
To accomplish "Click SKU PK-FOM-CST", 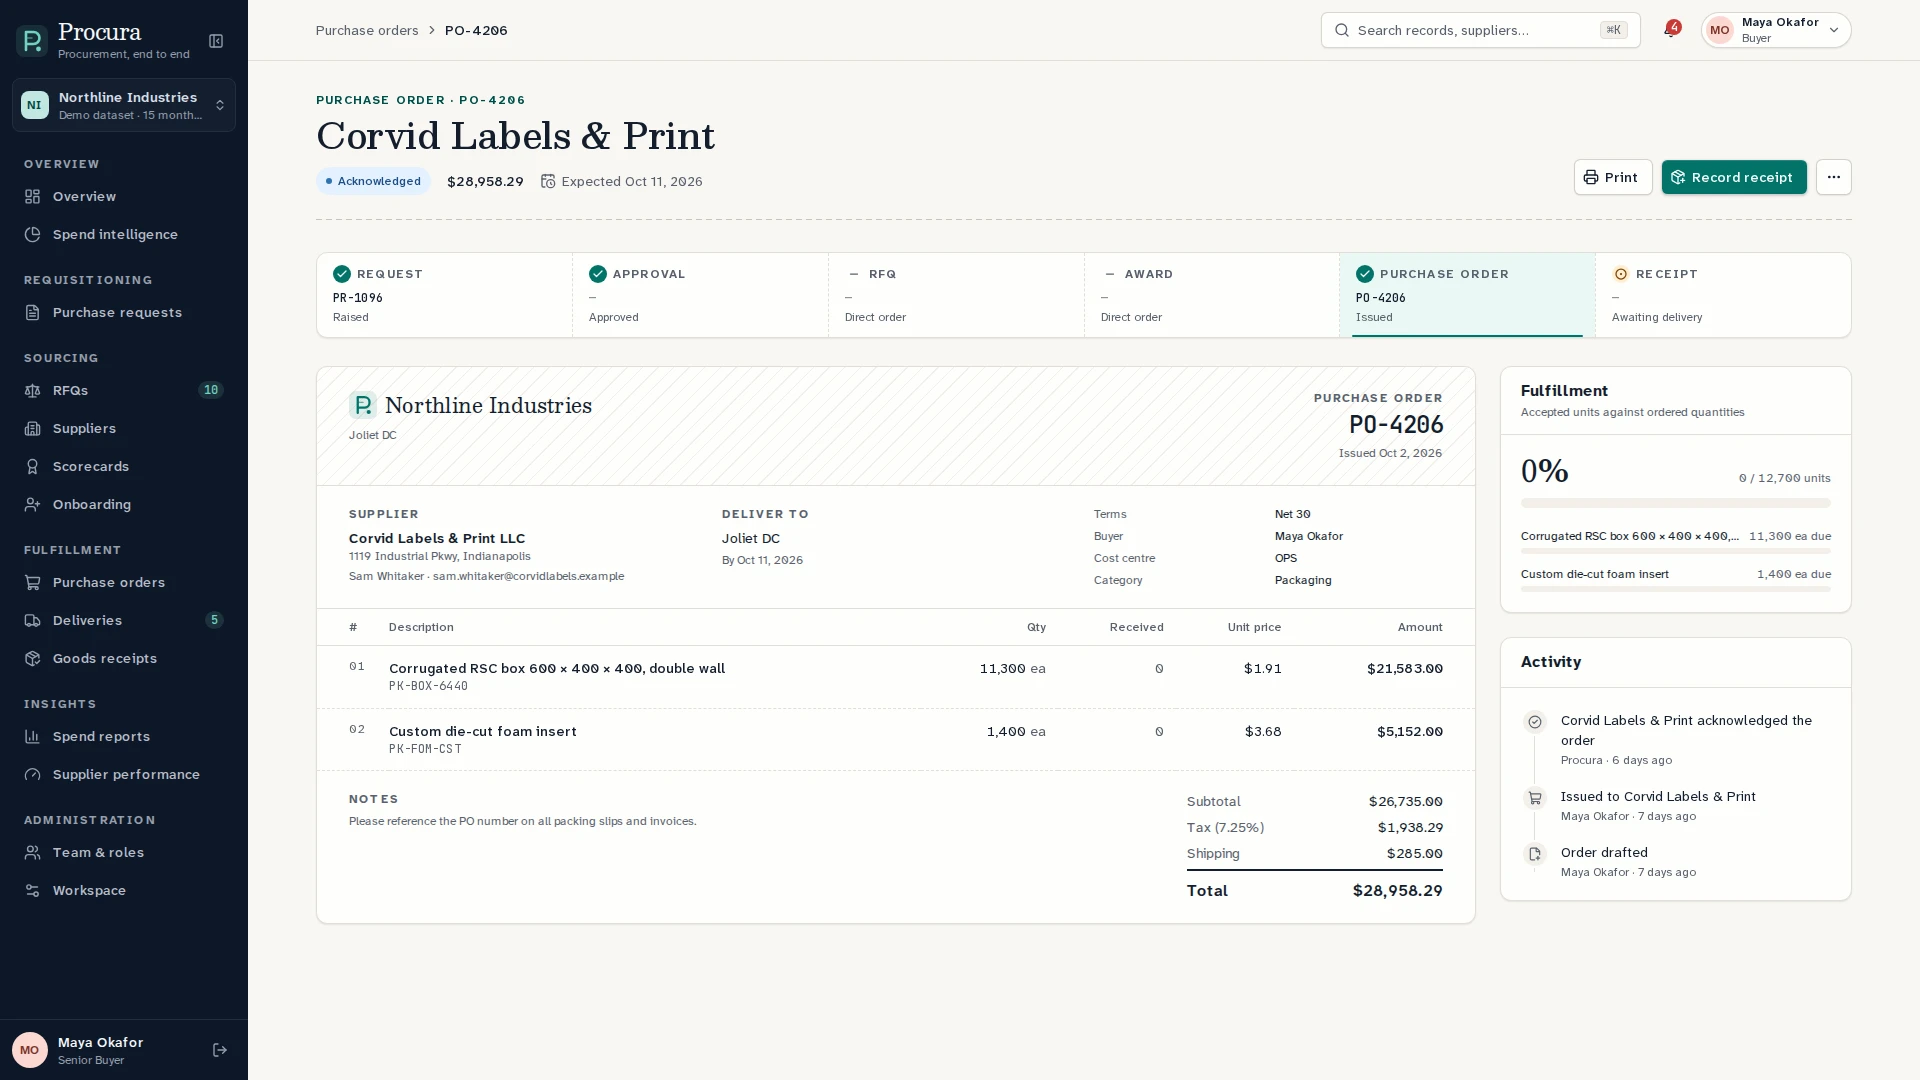I will tap(425, 750).
